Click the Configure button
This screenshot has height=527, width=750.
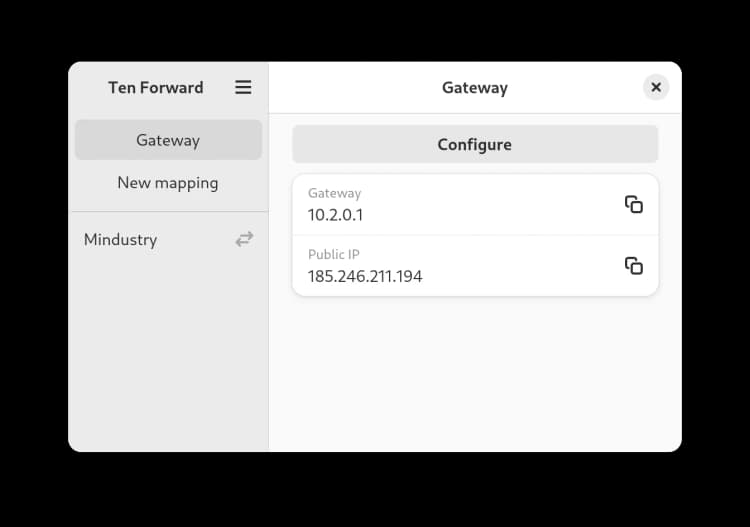(x=475, y=144)
